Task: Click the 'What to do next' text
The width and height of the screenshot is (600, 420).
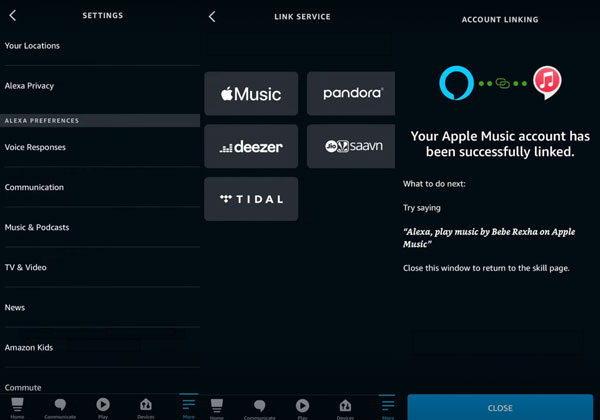Action: click(434, 184)
